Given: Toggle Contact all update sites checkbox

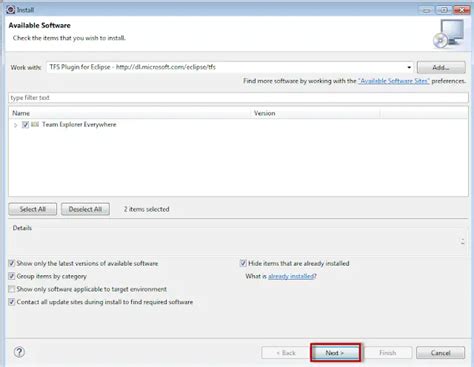Looking at the screenshot, I should click(x=12, y=302).
